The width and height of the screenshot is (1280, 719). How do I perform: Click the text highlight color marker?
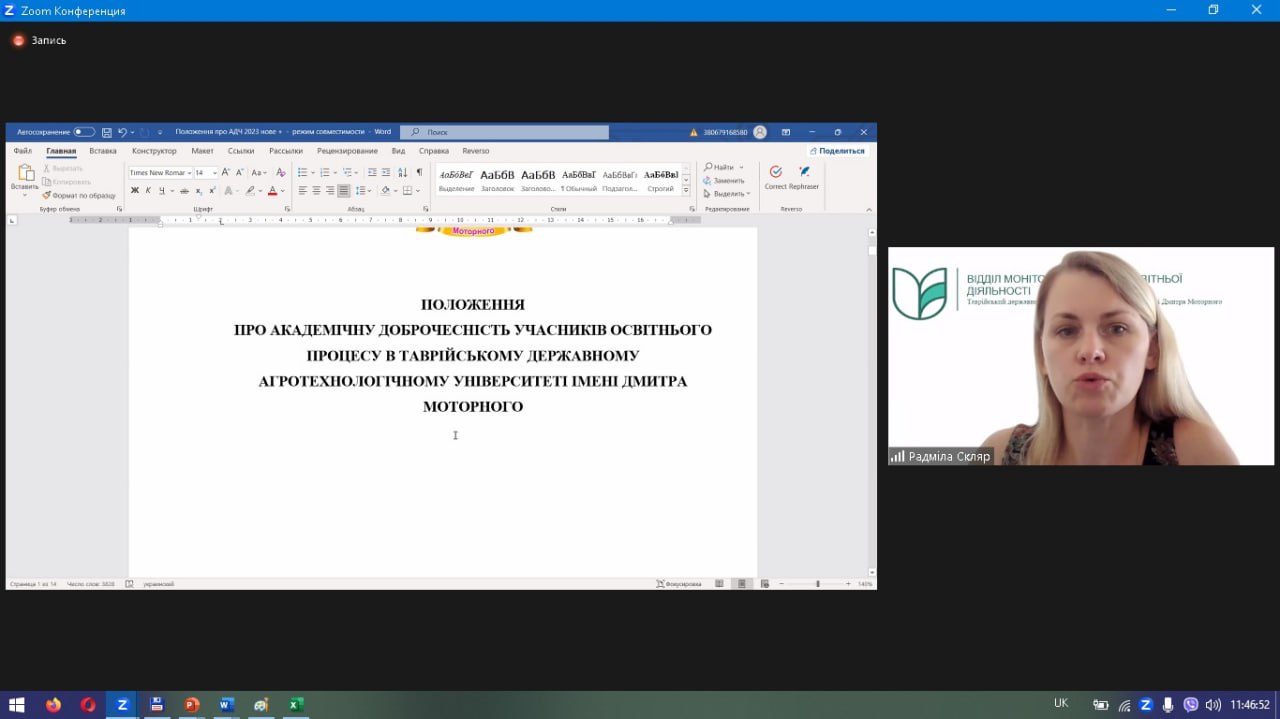click(x=249, y=190)
